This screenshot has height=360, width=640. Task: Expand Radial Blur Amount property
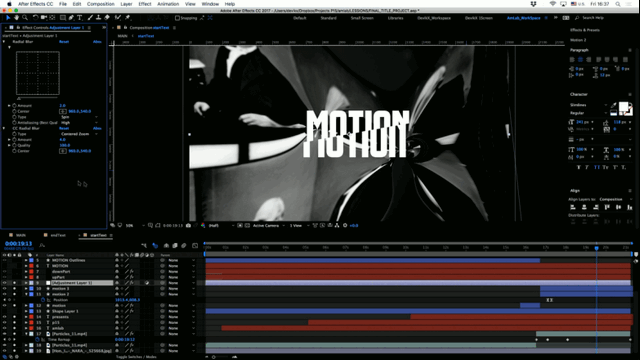[9, 105]
